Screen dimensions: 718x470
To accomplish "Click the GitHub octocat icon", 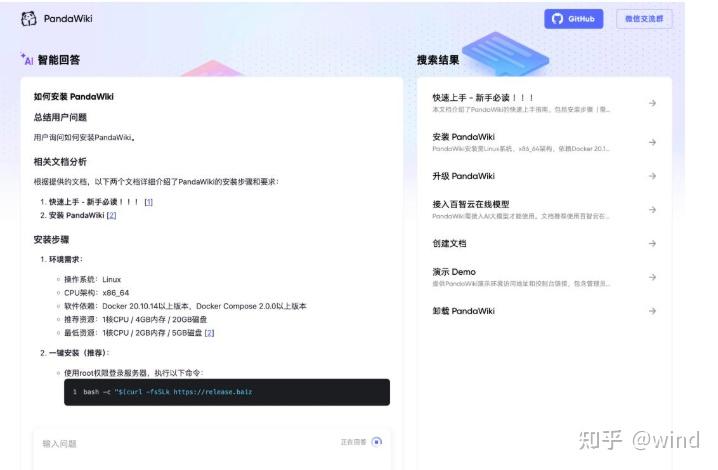I will [557, 19].
